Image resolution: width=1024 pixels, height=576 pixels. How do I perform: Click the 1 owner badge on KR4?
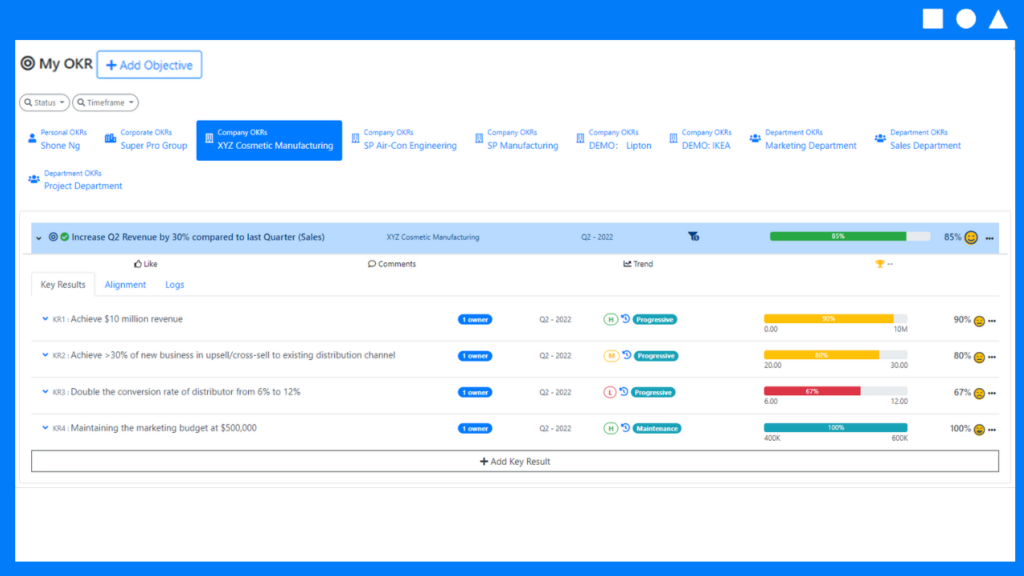(x=475, y=428)
